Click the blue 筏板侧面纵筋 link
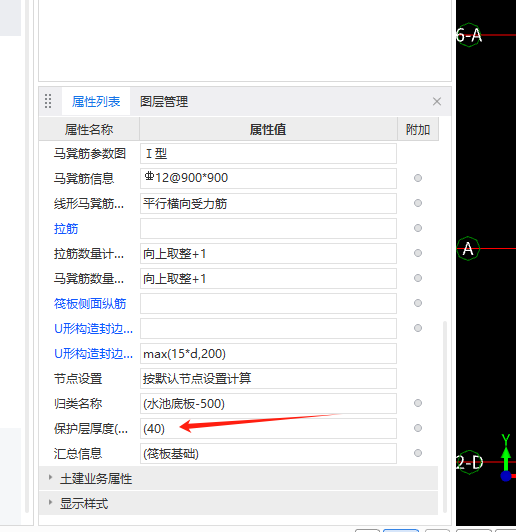Viewport: 516px width, 532px height. 90,303
